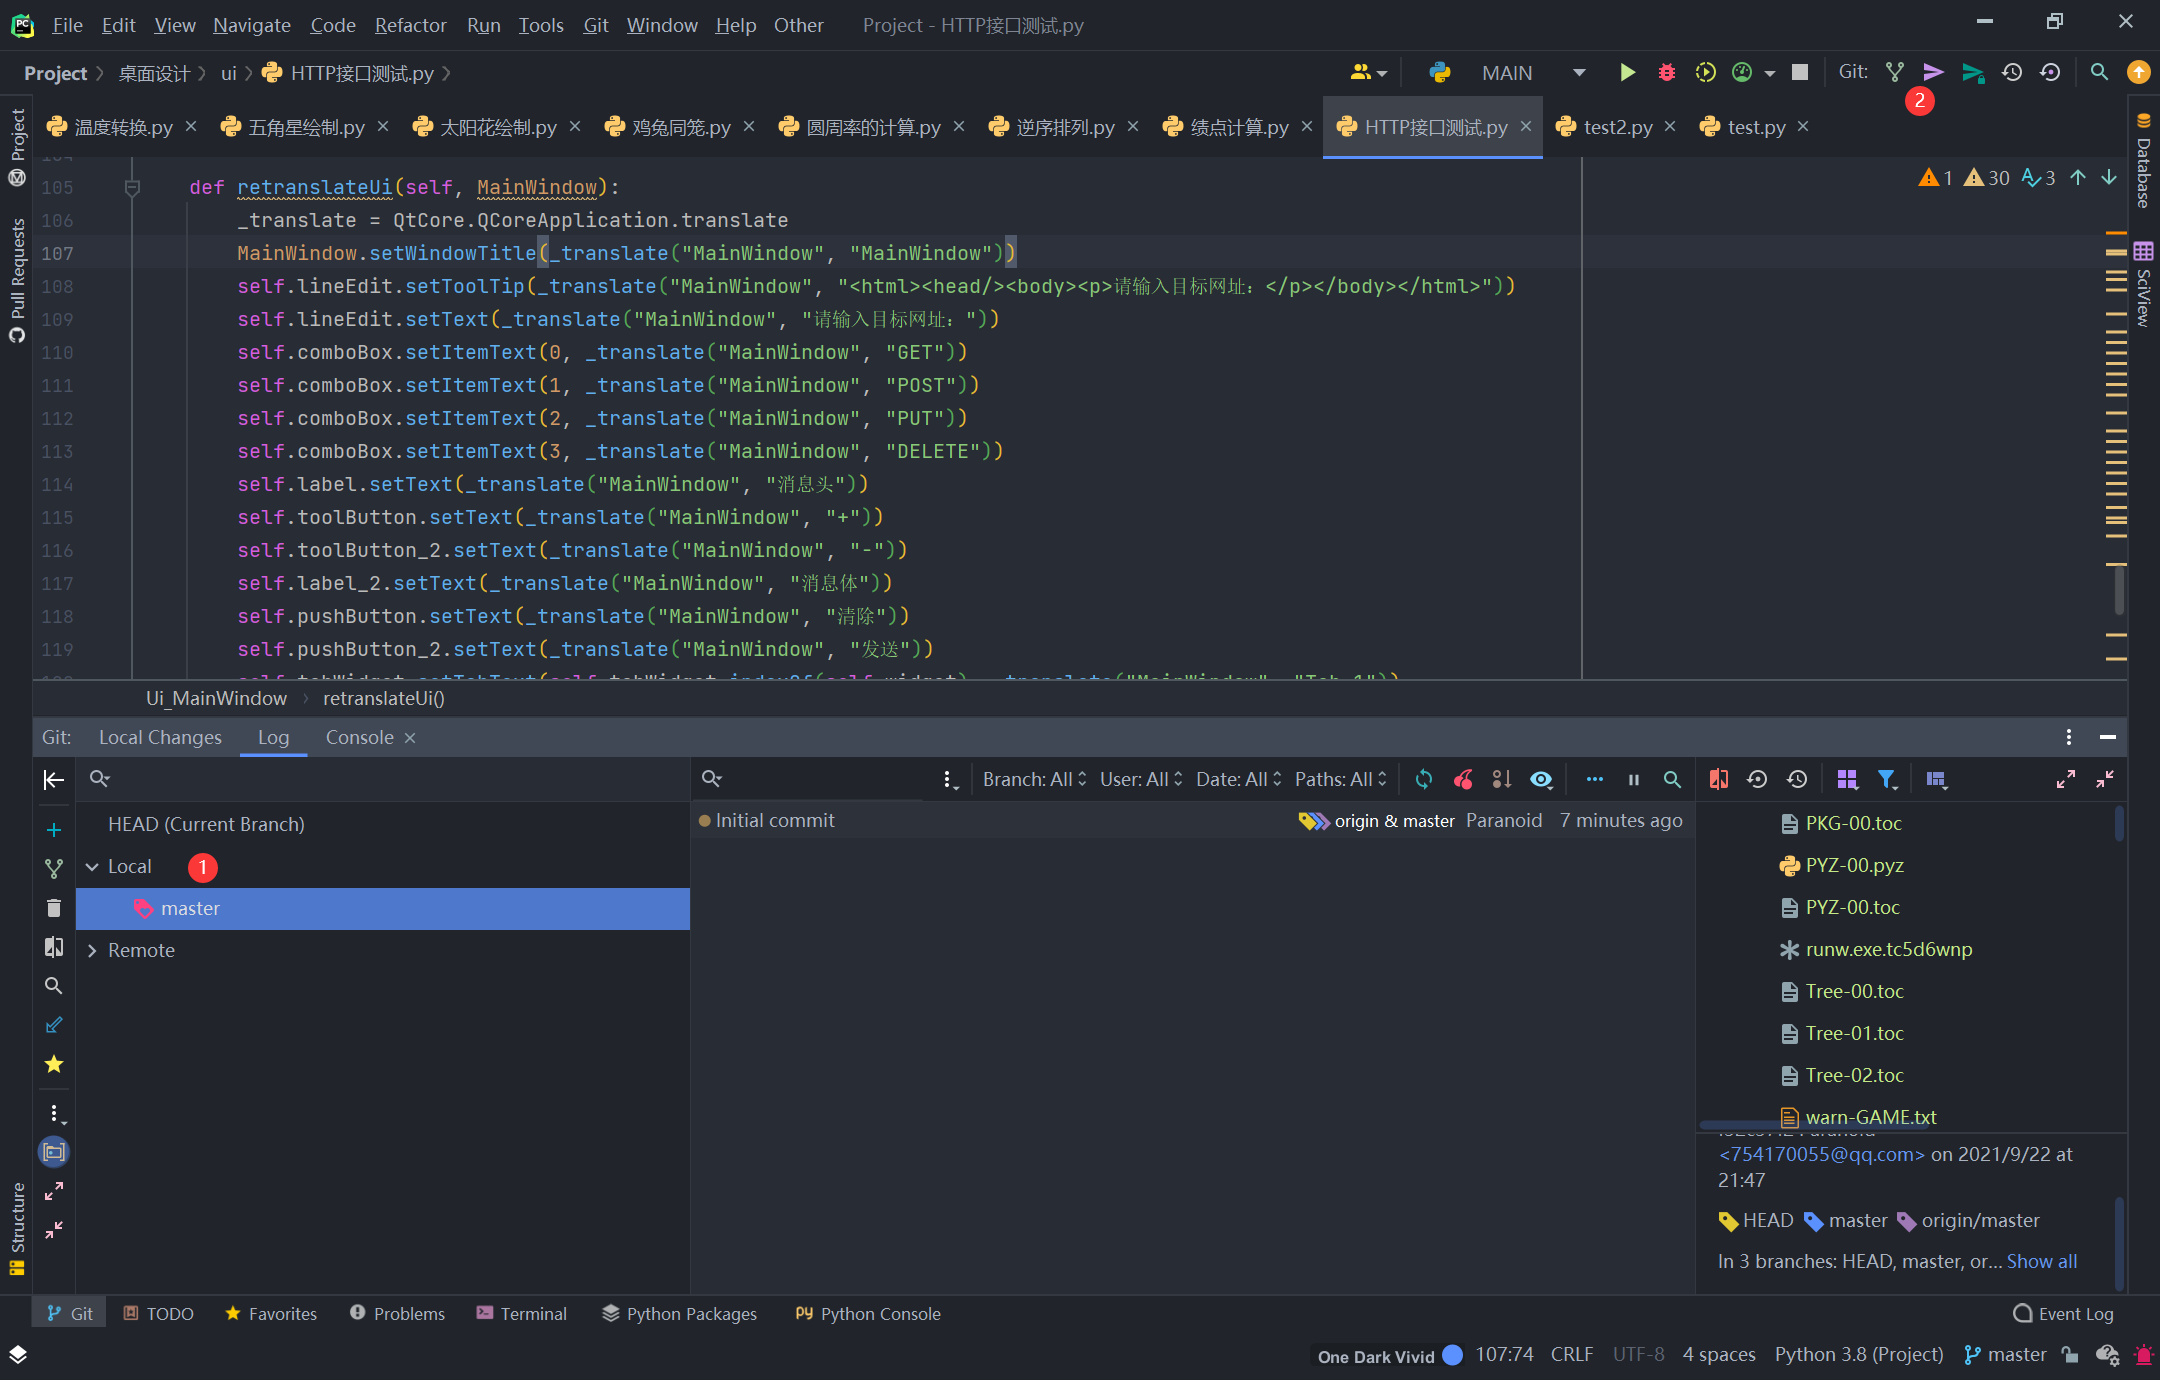Click master branch in local branches list
The width and height of the screenshot is (2160, 1380).
pyautogui.click(x=387, y=908)
